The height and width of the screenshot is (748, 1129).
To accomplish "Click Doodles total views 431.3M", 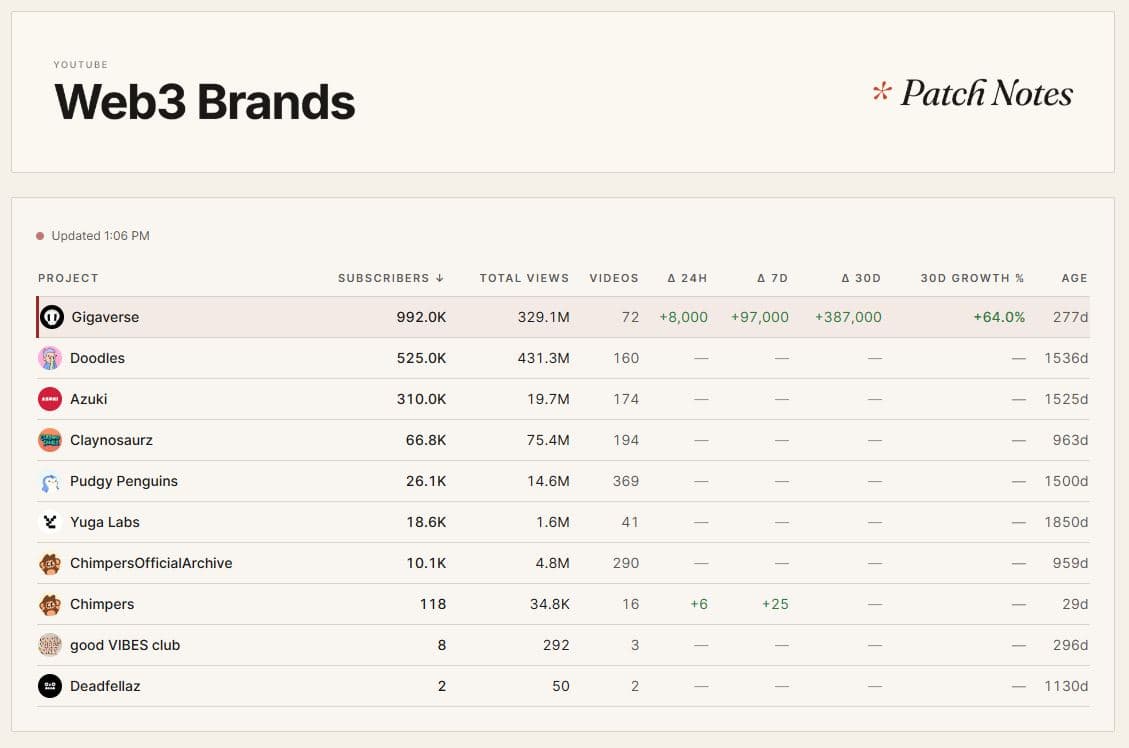I will click(544, 358).
